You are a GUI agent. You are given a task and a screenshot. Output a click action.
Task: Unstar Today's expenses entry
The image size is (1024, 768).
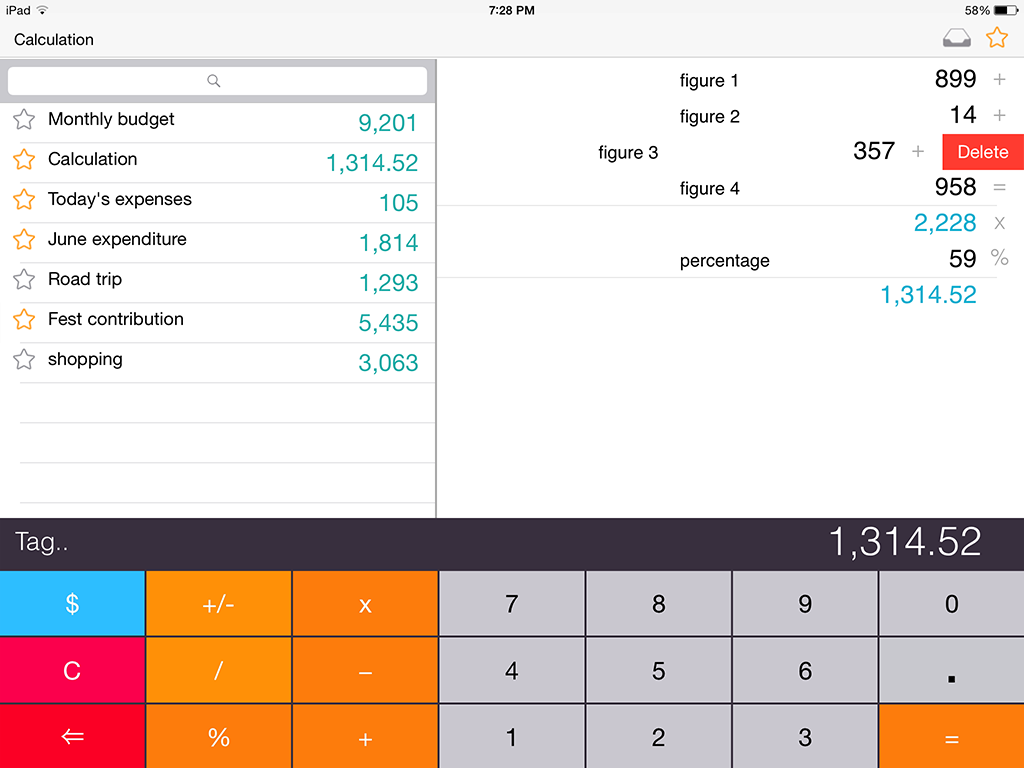coord(24,199)
